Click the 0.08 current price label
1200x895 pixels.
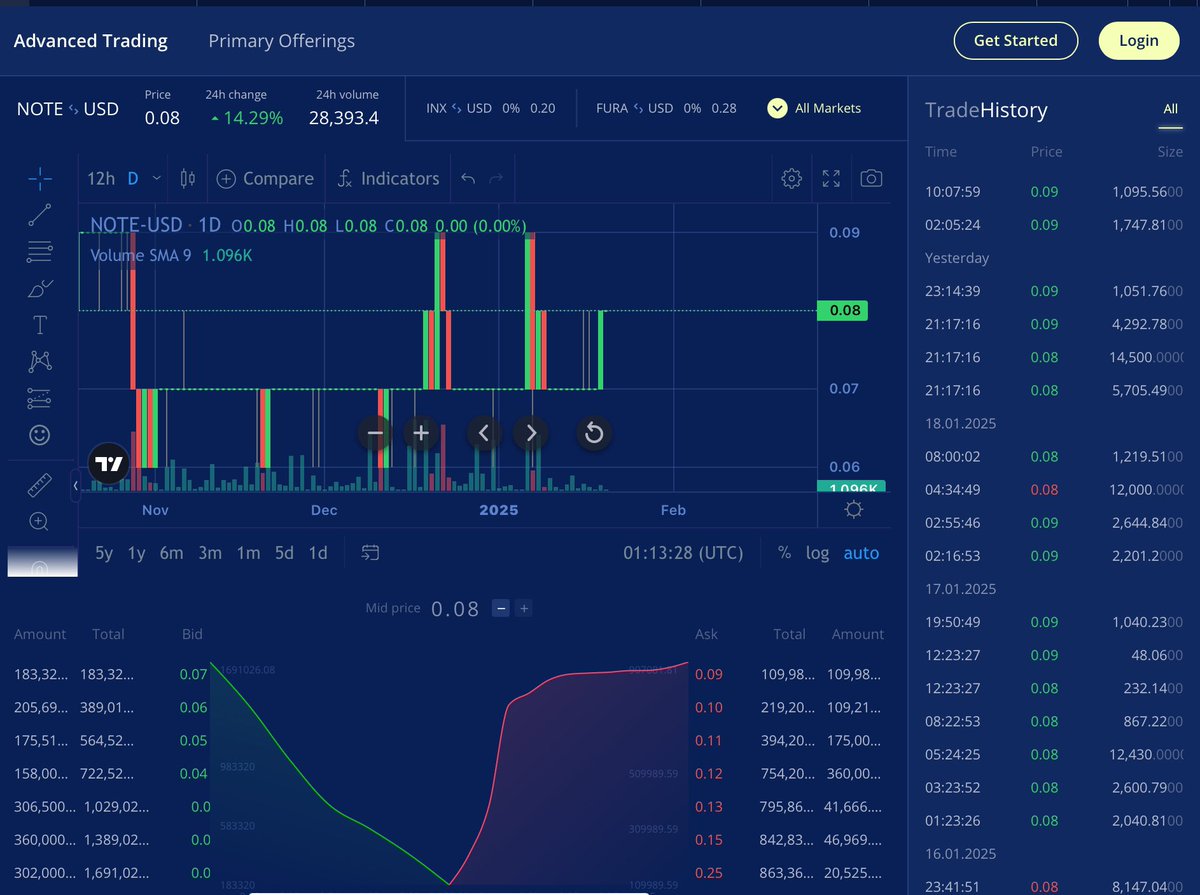tap(842, 310)
